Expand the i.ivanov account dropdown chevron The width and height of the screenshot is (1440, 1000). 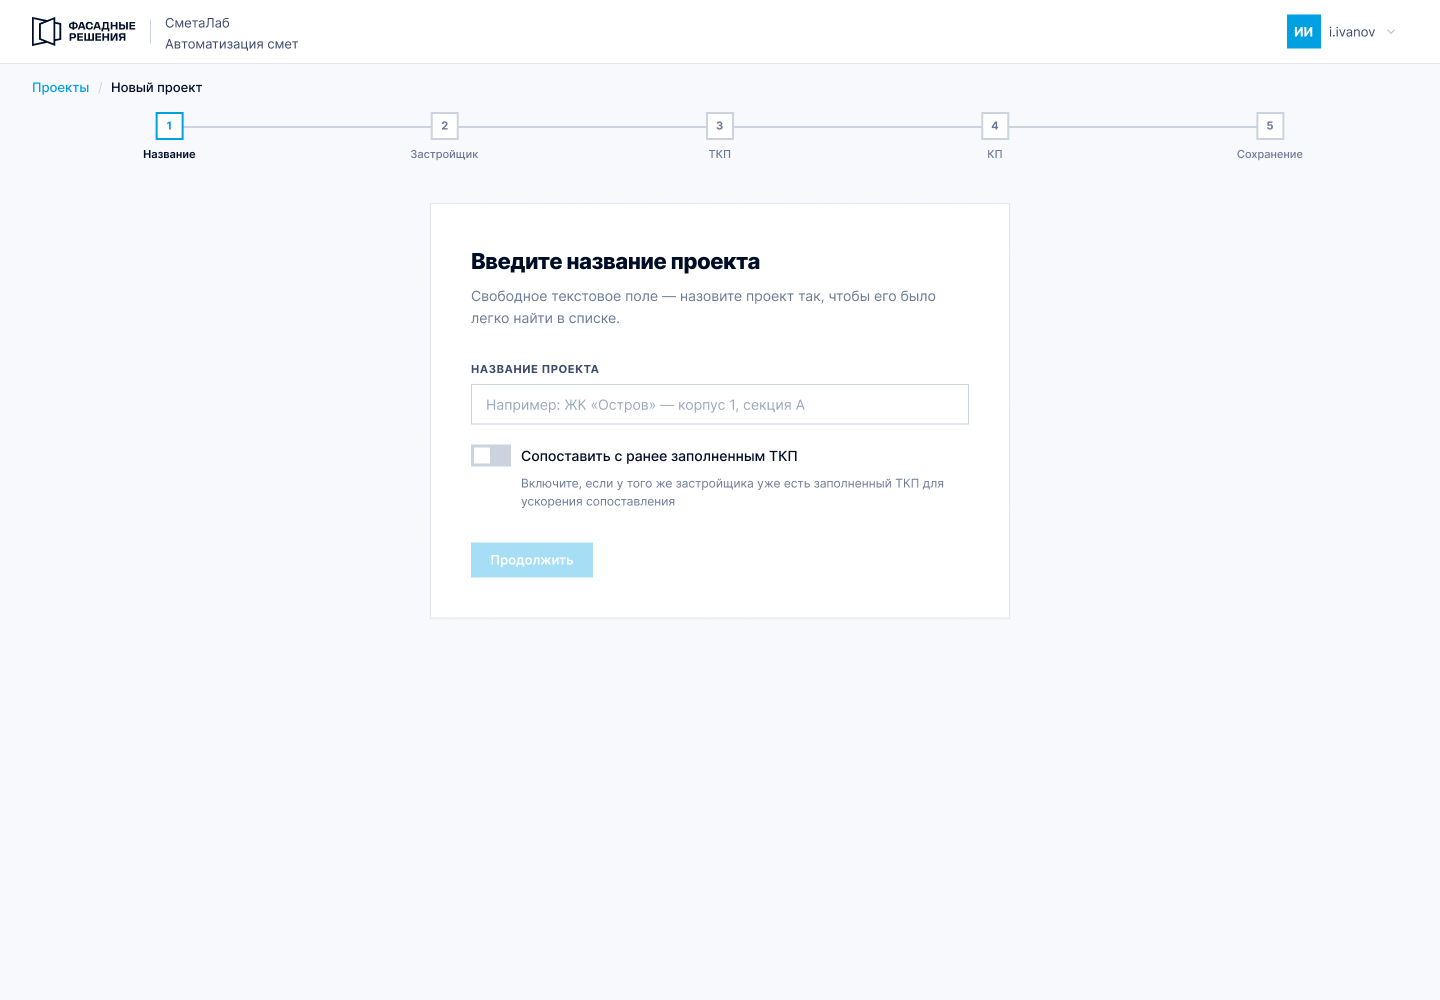[1391, 32]
